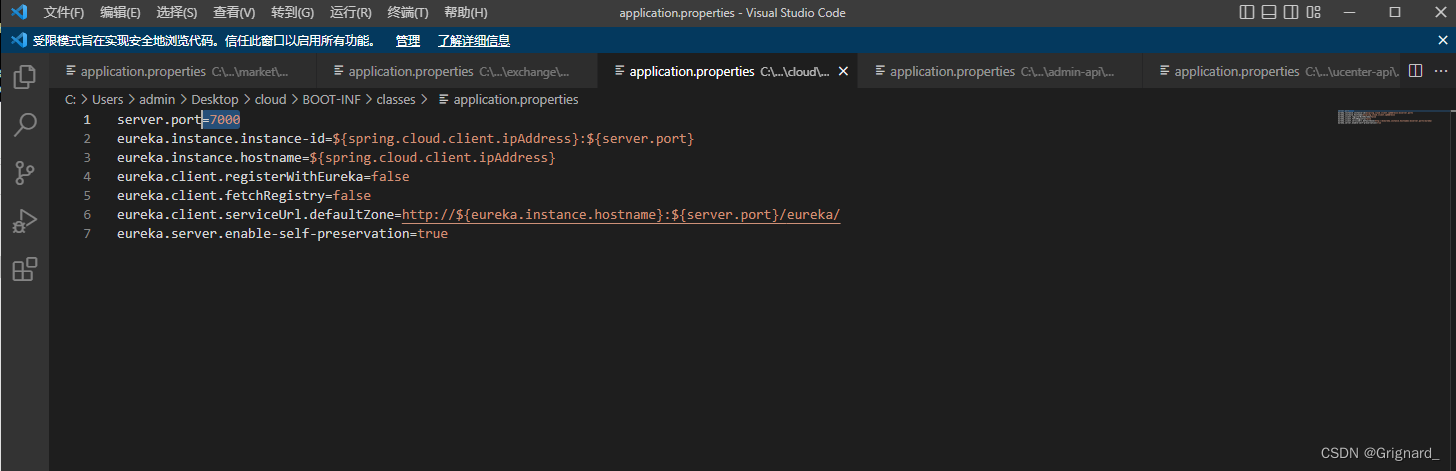Click the 管理 link in the banner
This screenshot has width=1456, height=471.
coord(408,41)
